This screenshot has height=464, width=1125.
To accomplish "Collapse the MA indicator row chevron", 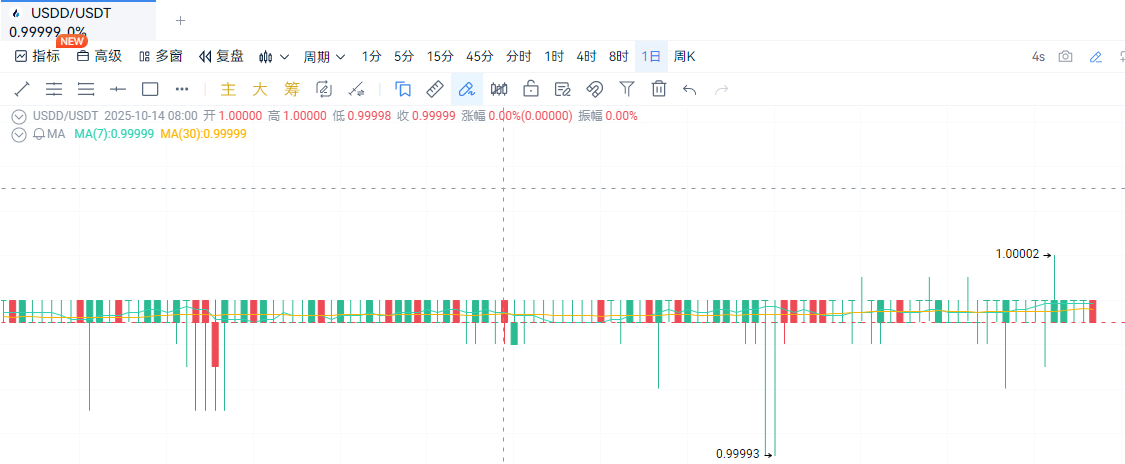I will [19, 134].
